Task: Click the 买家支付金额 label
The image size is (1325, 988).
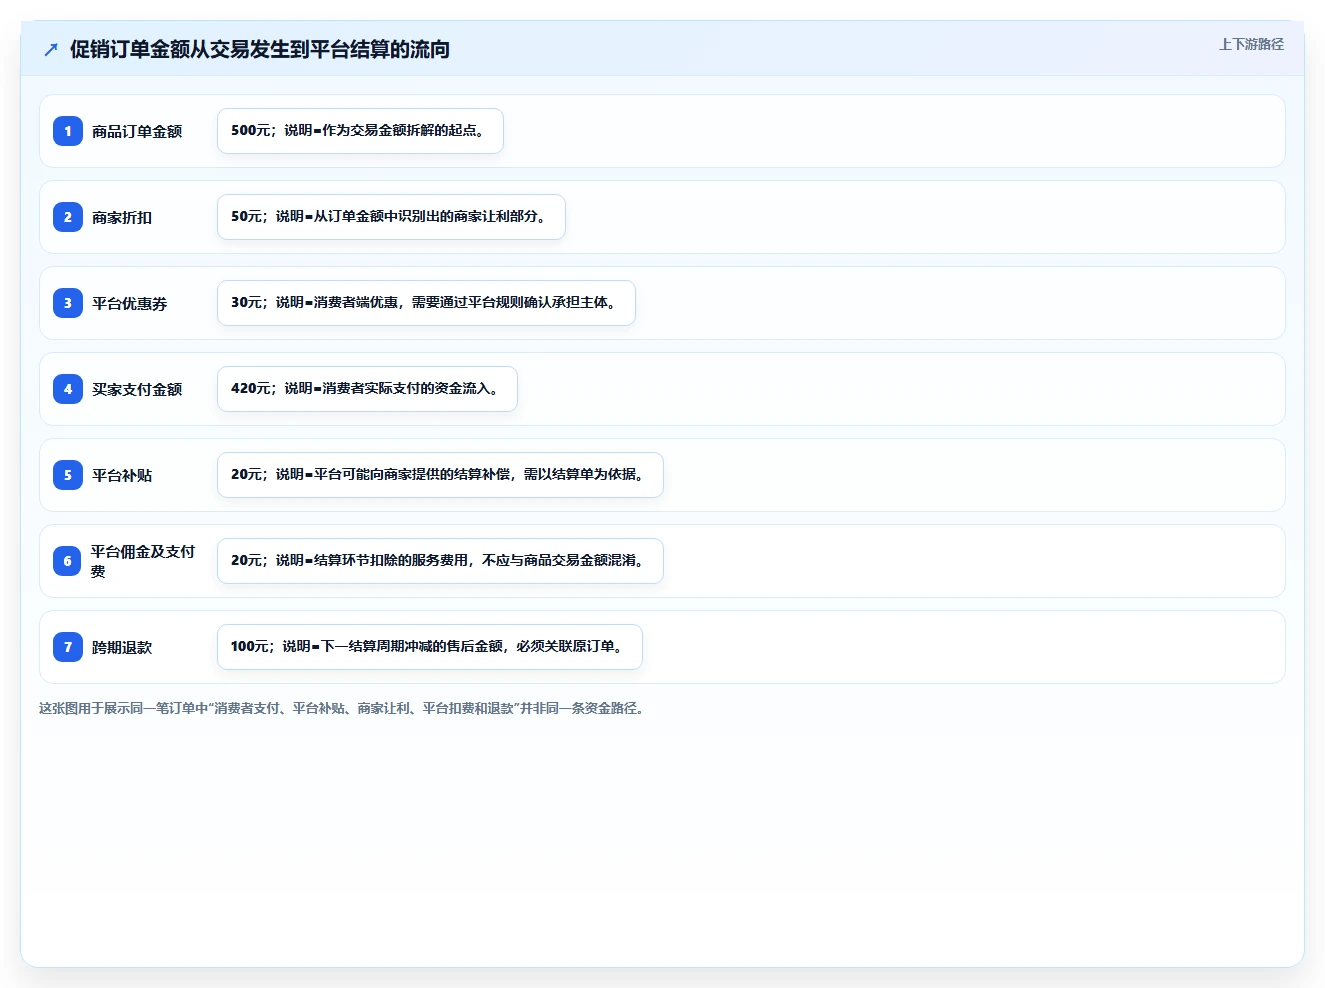Action: click(137, 389)
